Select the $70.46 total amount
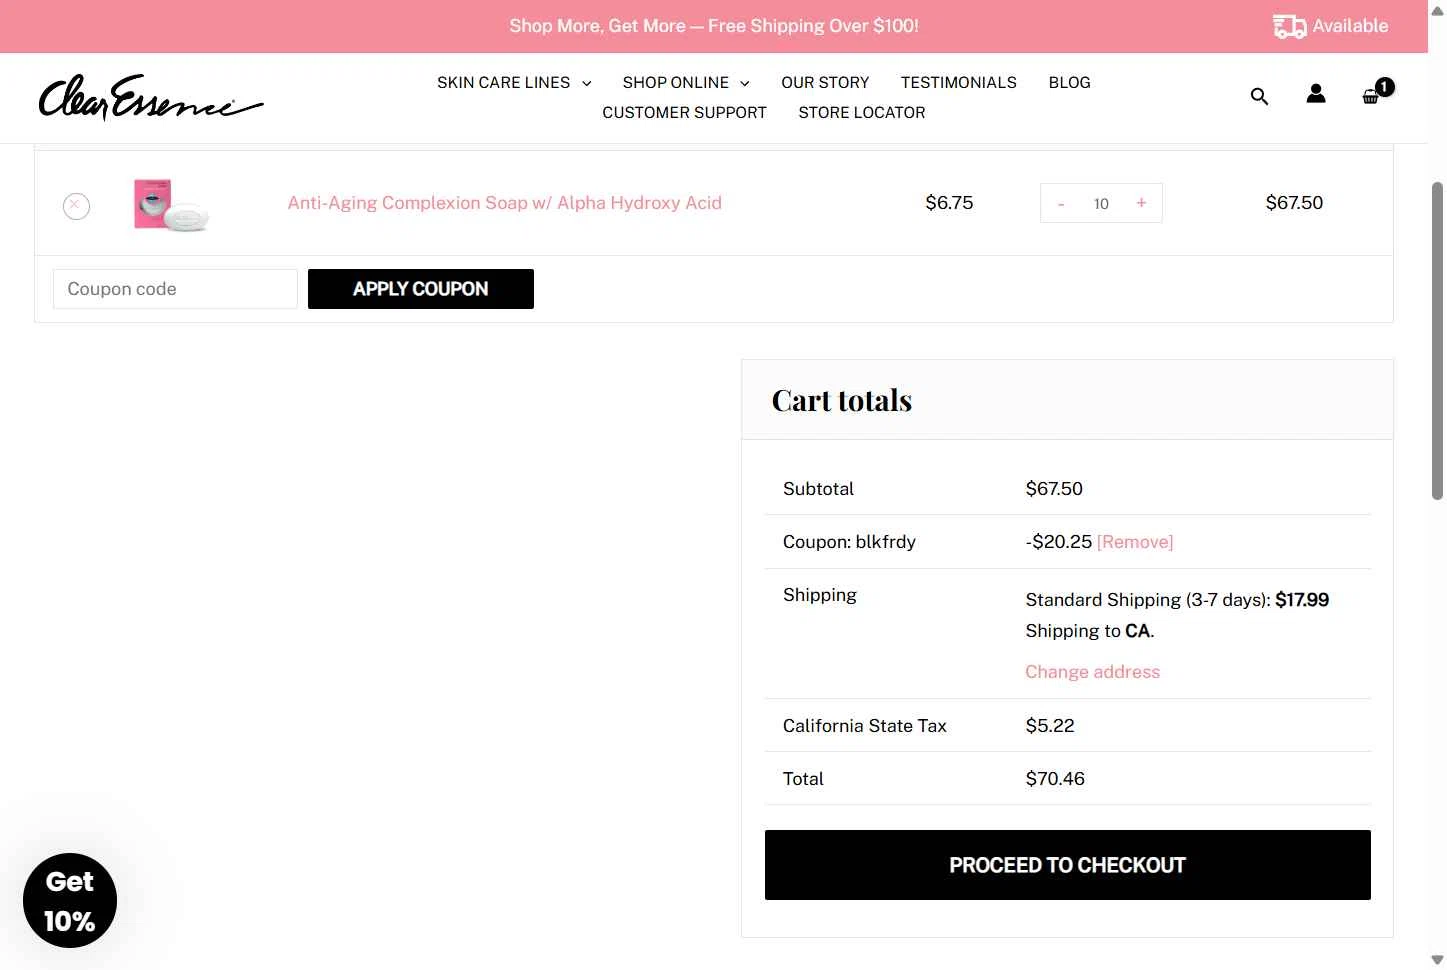The height and width of the screenshot is (970, 1447). coord(1055,779)
